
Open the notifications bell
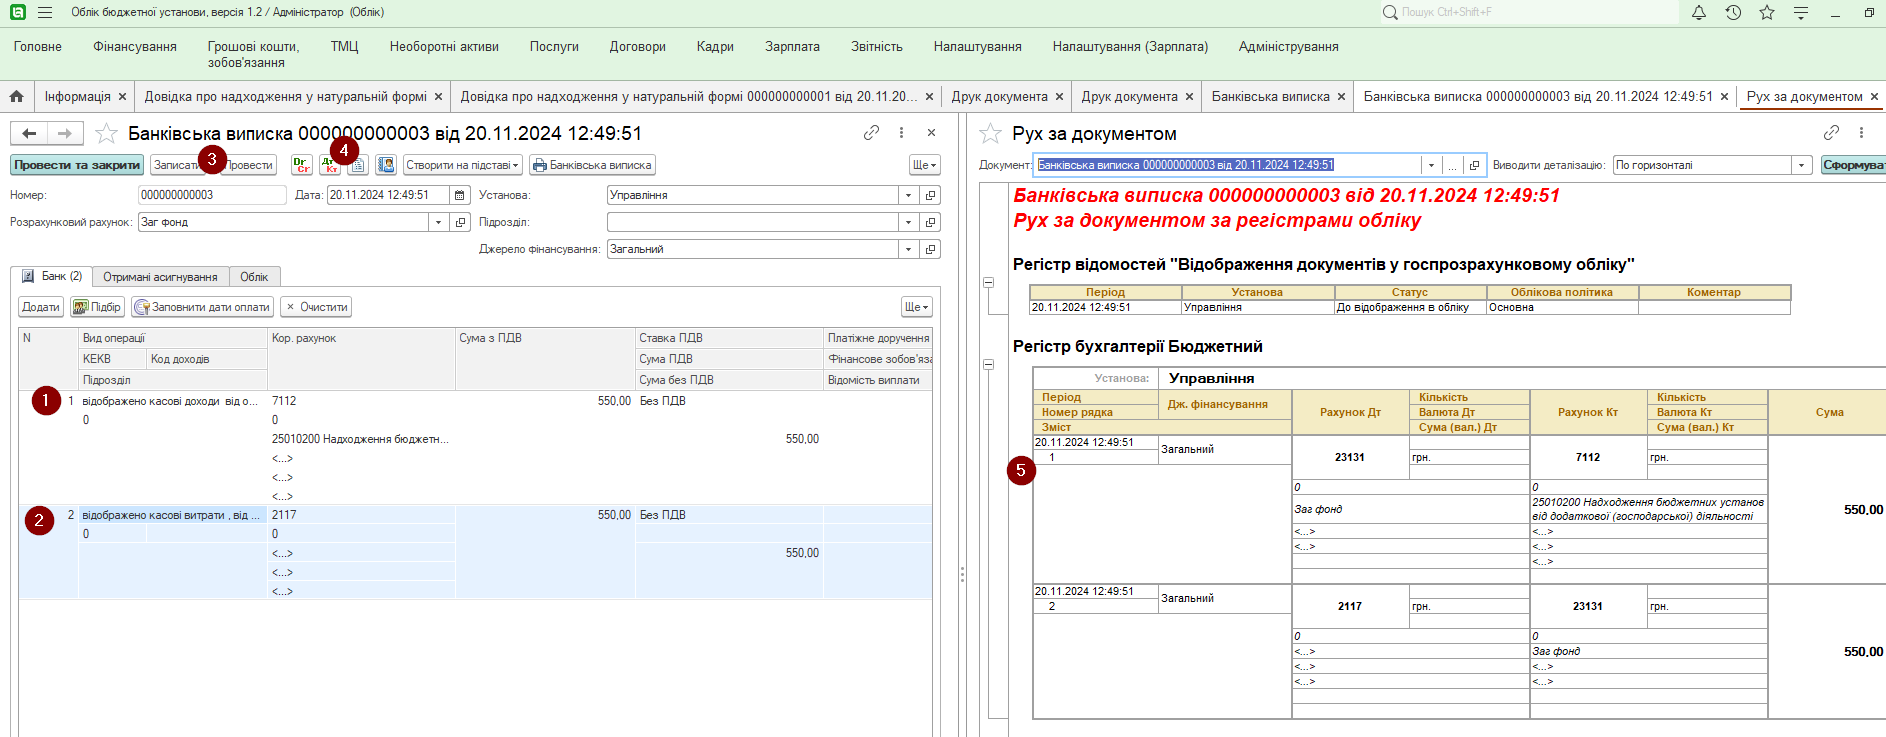point(1698,13)
